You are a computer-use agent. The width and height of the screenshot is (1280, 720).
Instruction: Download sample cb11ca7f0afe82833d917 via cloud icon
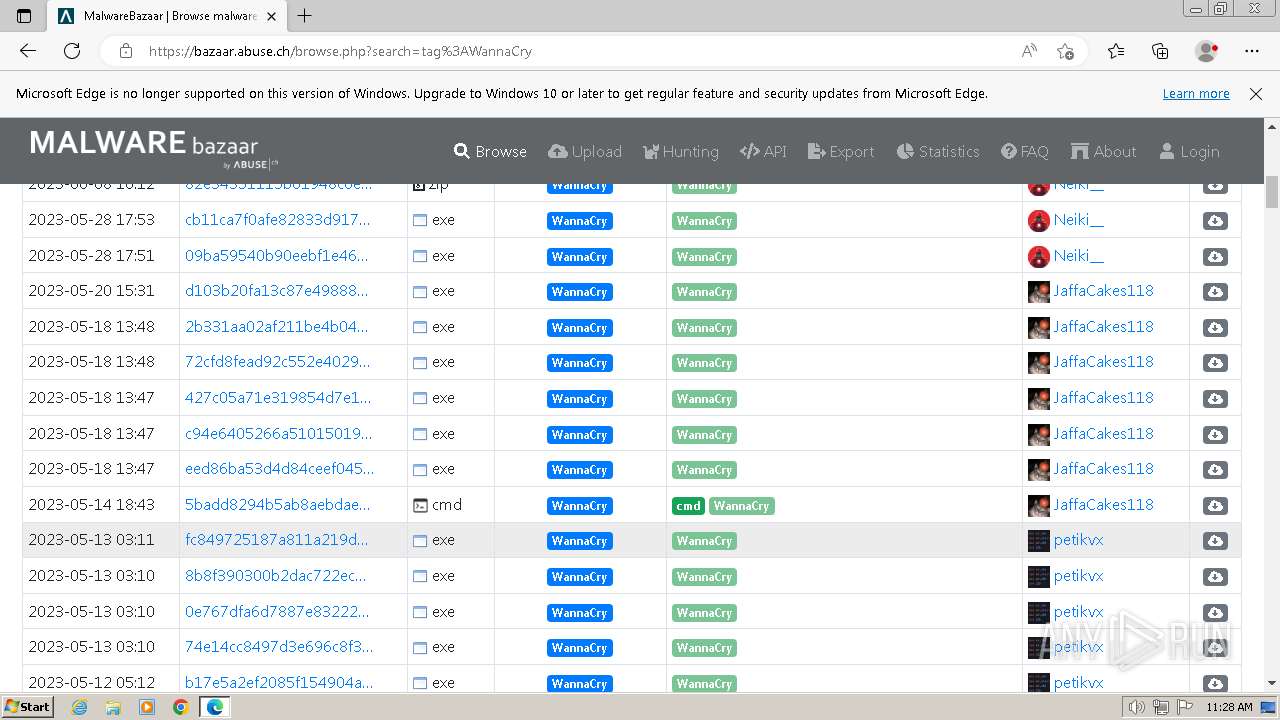click(x=1215, y=221)
